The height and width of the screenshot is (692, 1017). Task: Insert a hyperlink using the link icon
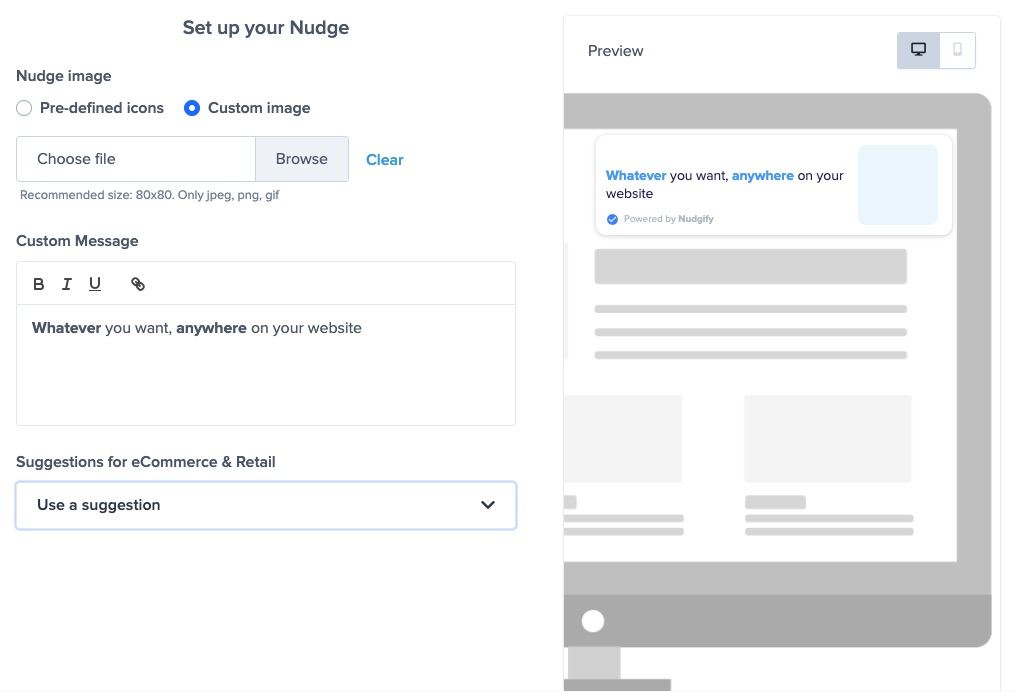138,284
